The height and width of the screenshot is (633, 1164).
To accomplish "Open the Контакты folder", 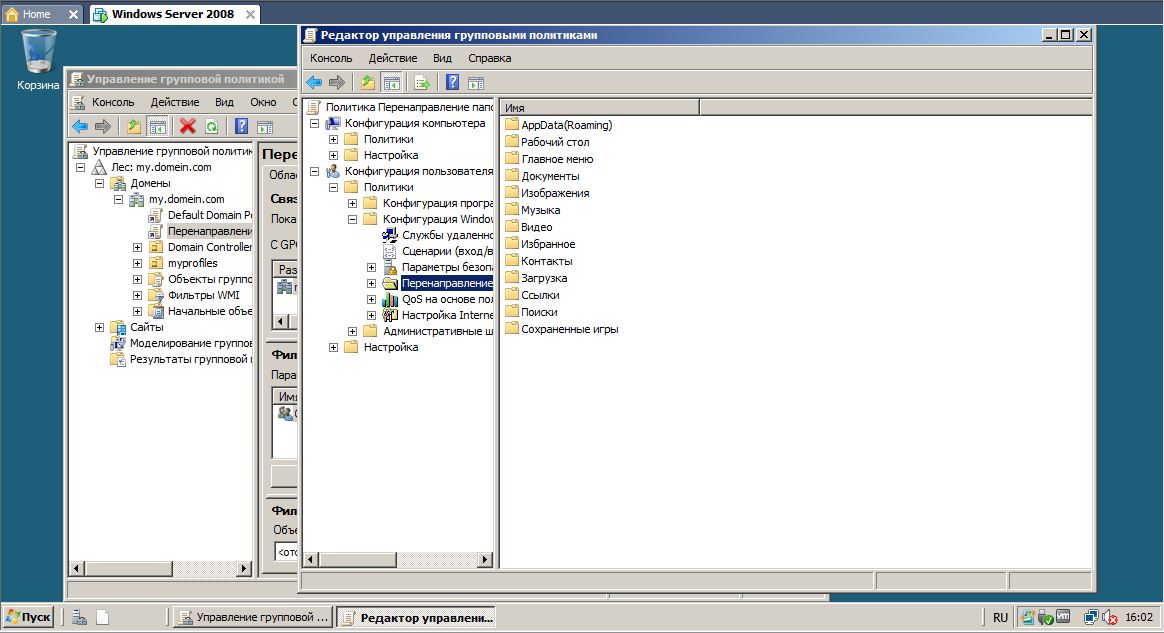I will (x=538, y=261).
